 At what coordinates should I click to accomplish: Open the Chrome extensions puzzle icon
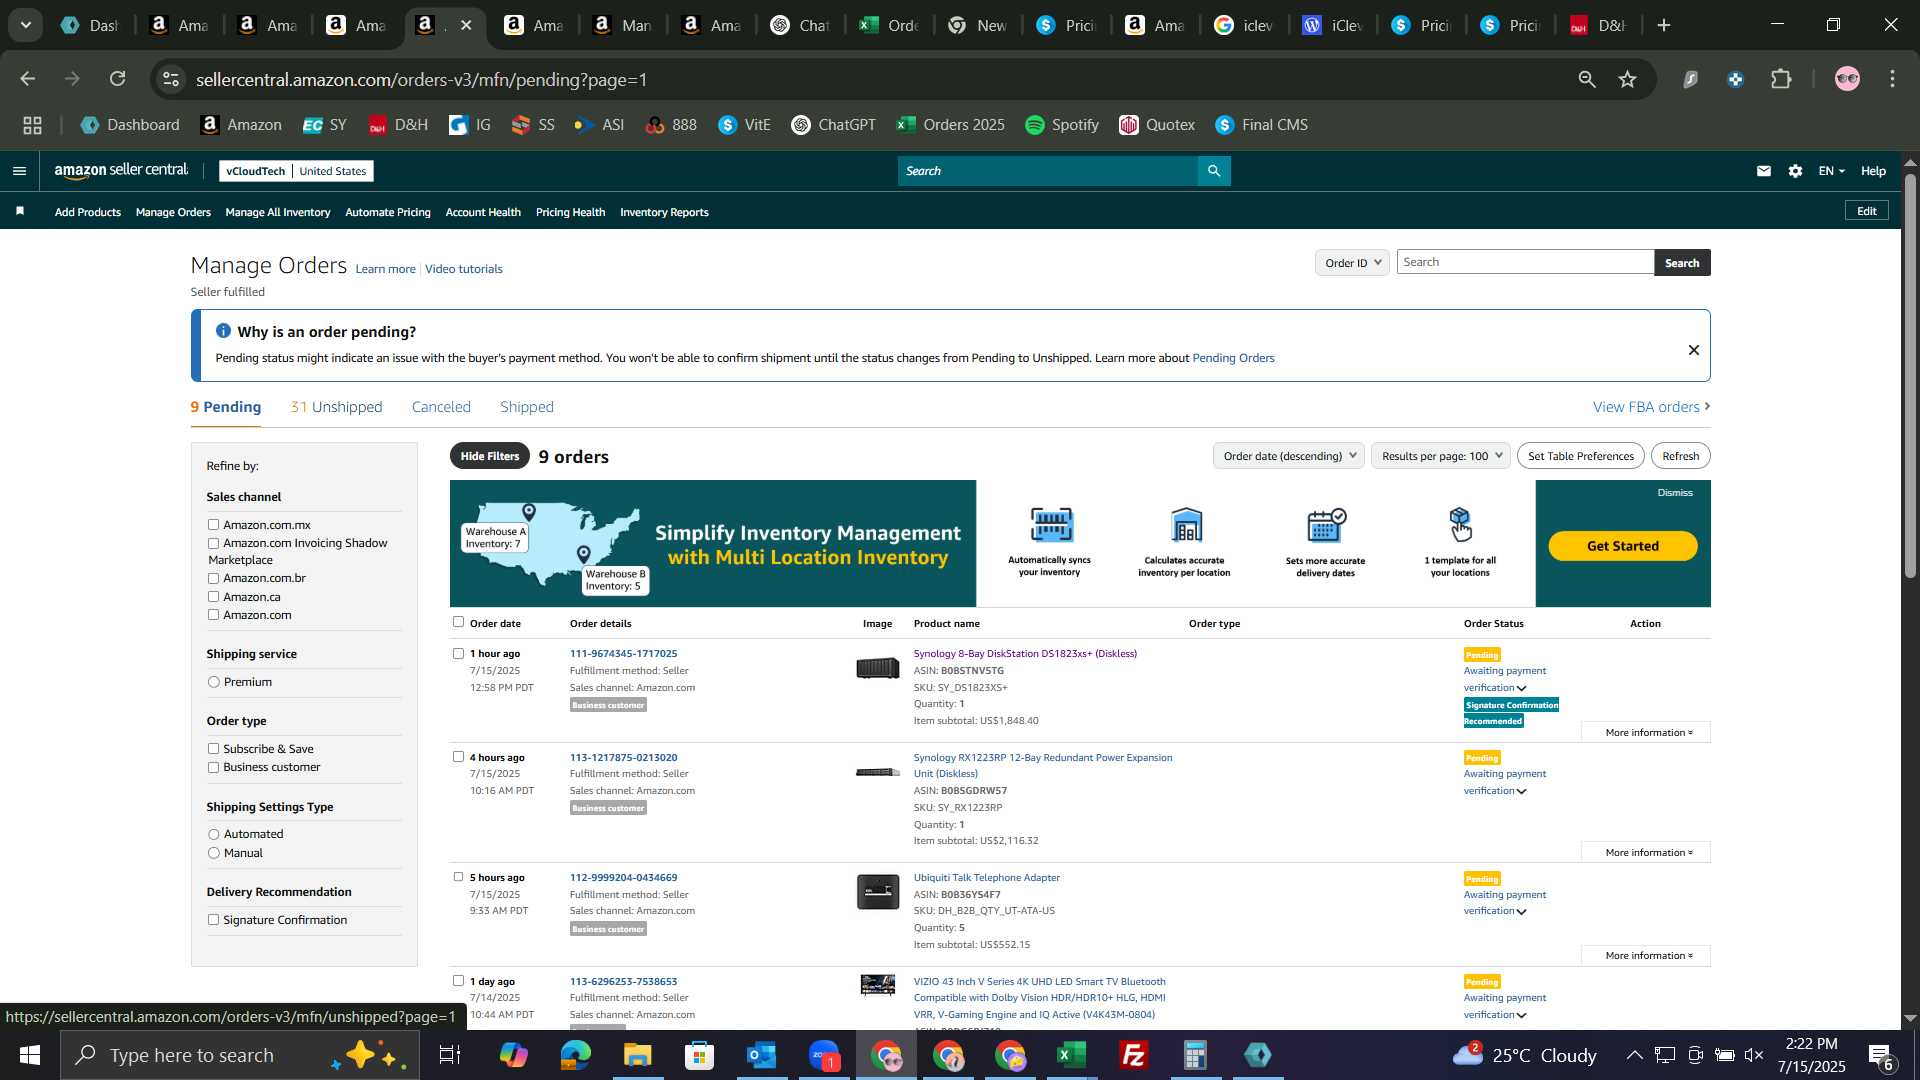point(1782,79)
